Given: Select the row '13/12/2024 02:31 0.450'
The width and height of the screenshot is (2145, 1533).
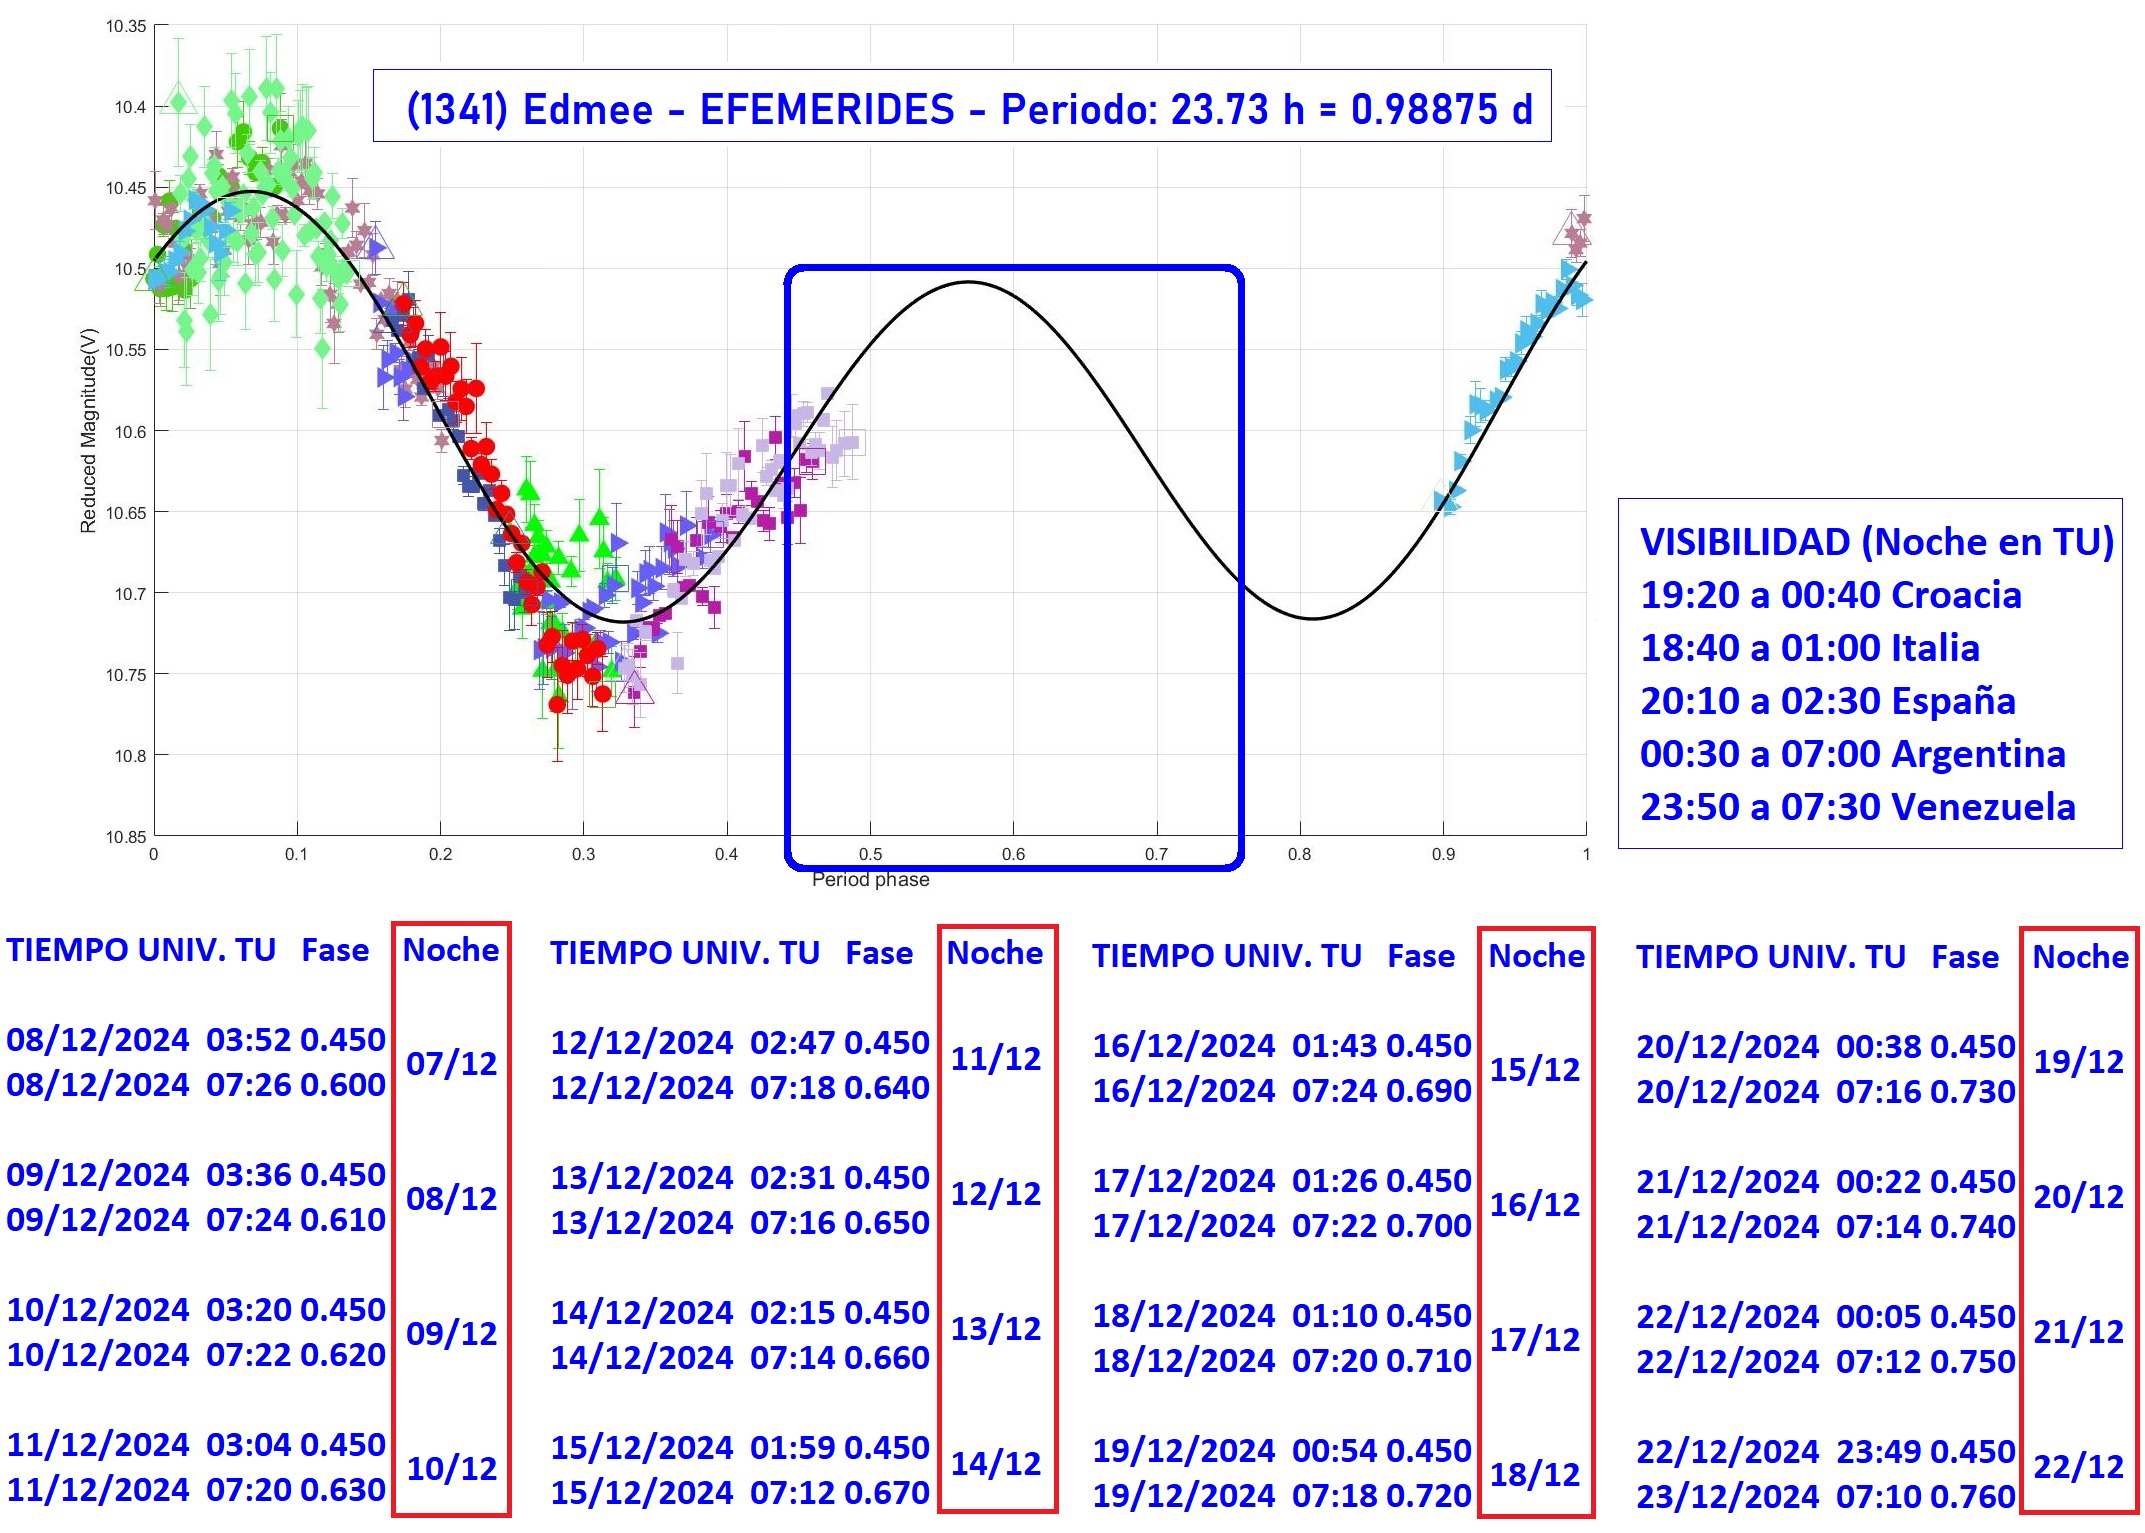Looking at the screenshot, I should [740, 1178].
